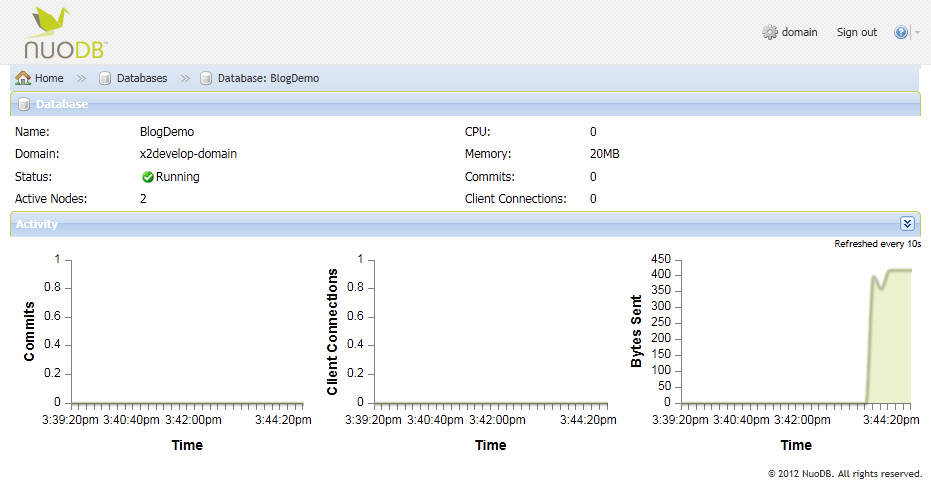Image resolution: width=931 pixels, height=487 pixels.
Task: Click the Databases cylinder icon in breadcrumb
Action: (105, 78)
